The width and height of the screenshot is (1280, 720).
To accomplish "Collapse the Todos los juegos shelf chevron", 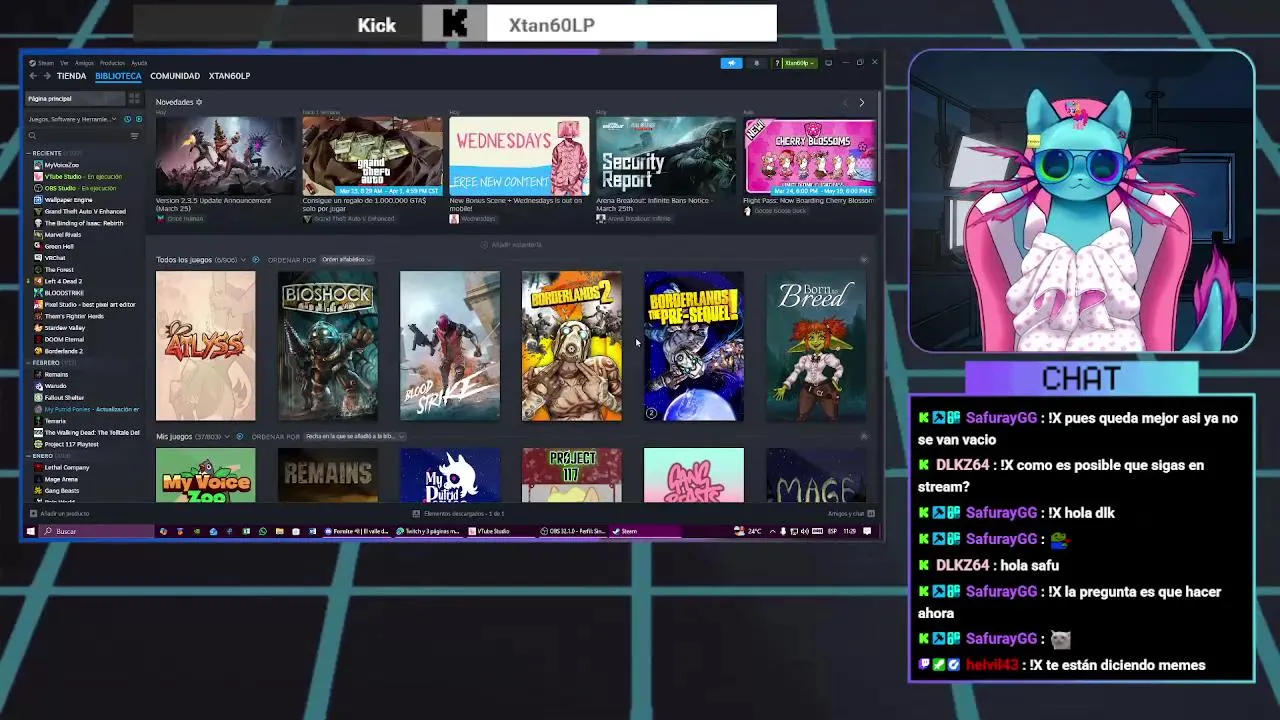I will (x=864, y=260).
